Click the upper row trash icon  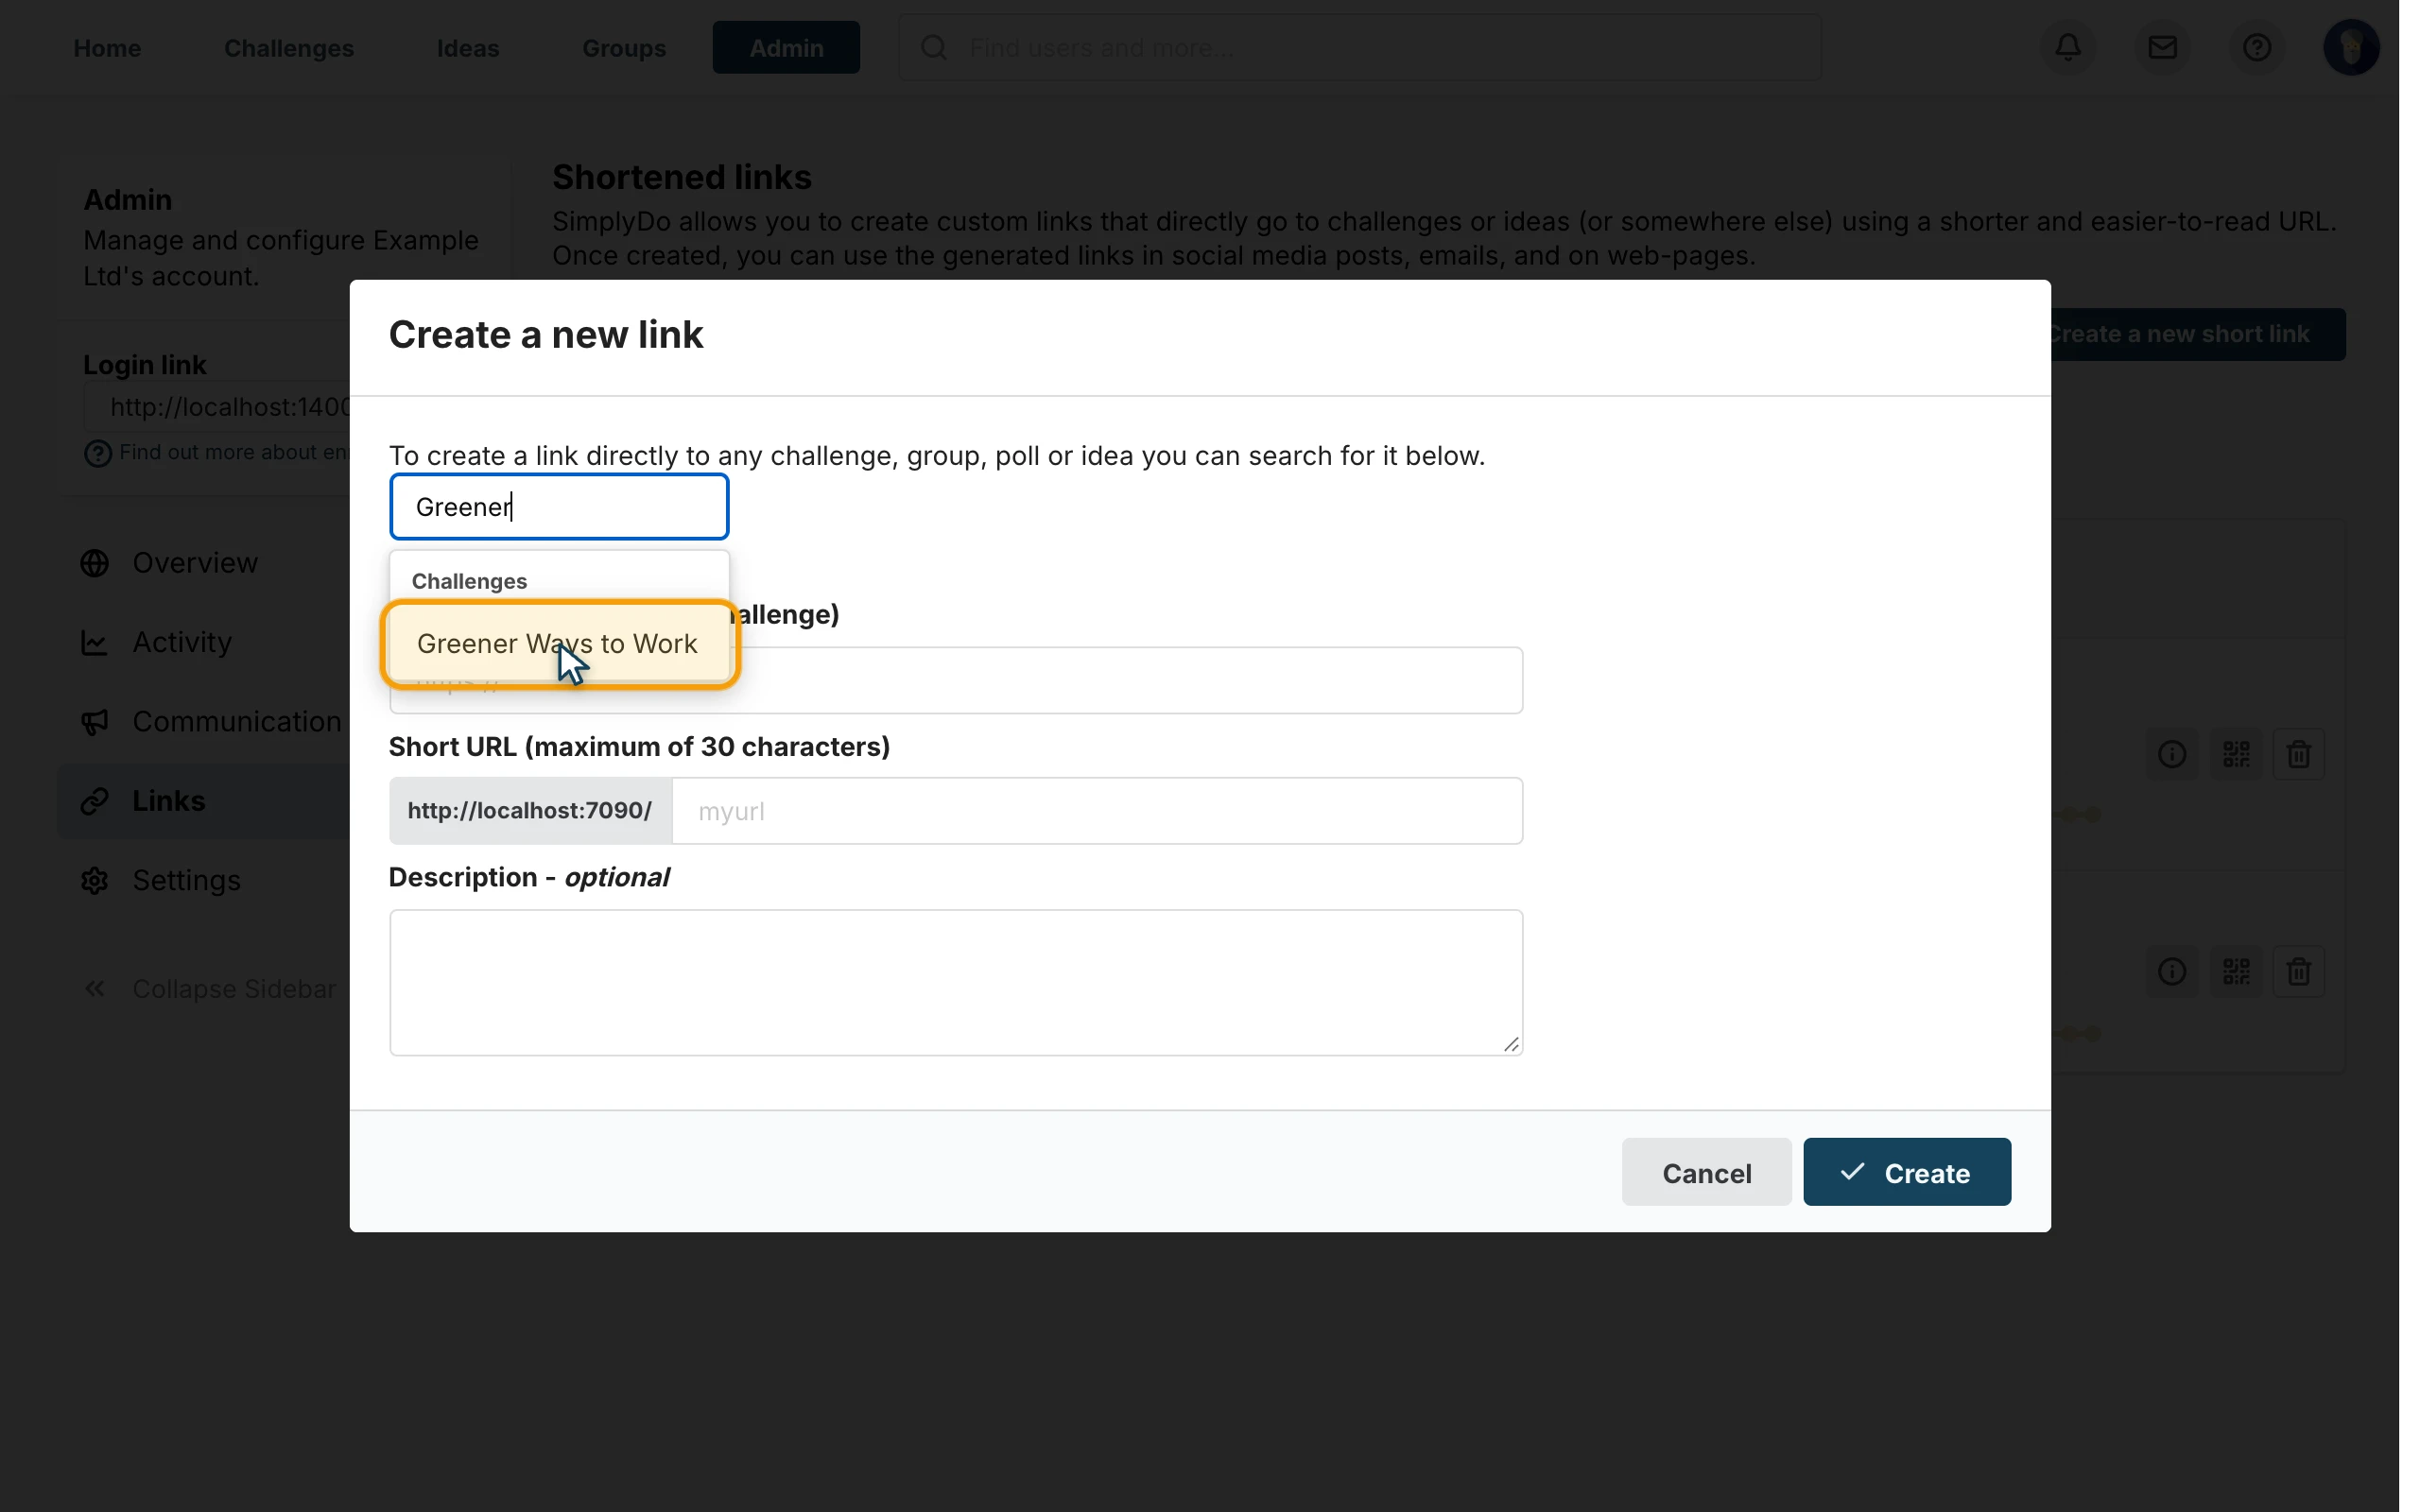point(2298,754)
